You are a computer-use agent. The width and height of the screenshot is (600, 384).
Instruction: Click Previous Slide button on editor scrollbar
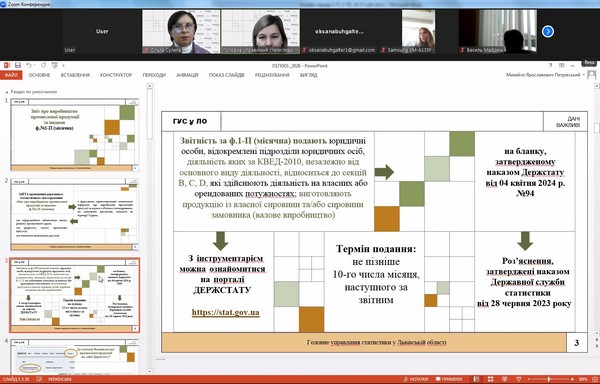click(597, 339)
